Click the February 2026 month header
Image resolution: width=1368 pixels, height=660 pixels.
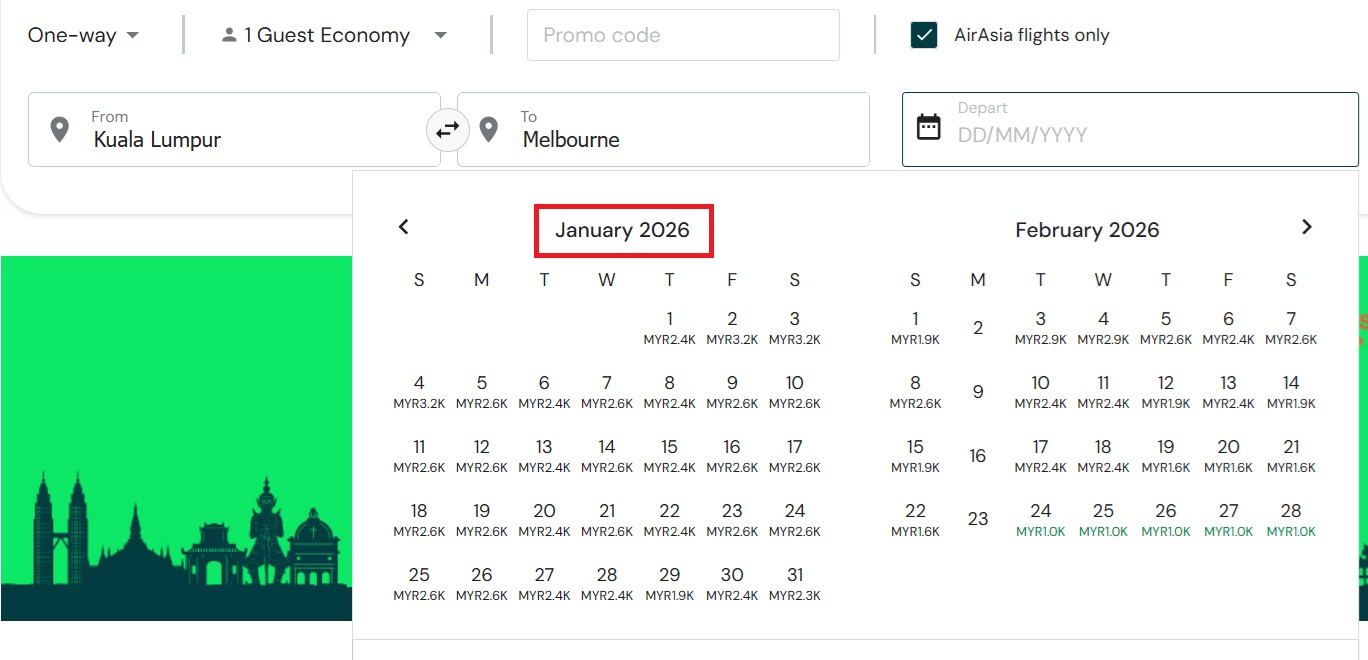[x=1087, y=231]
